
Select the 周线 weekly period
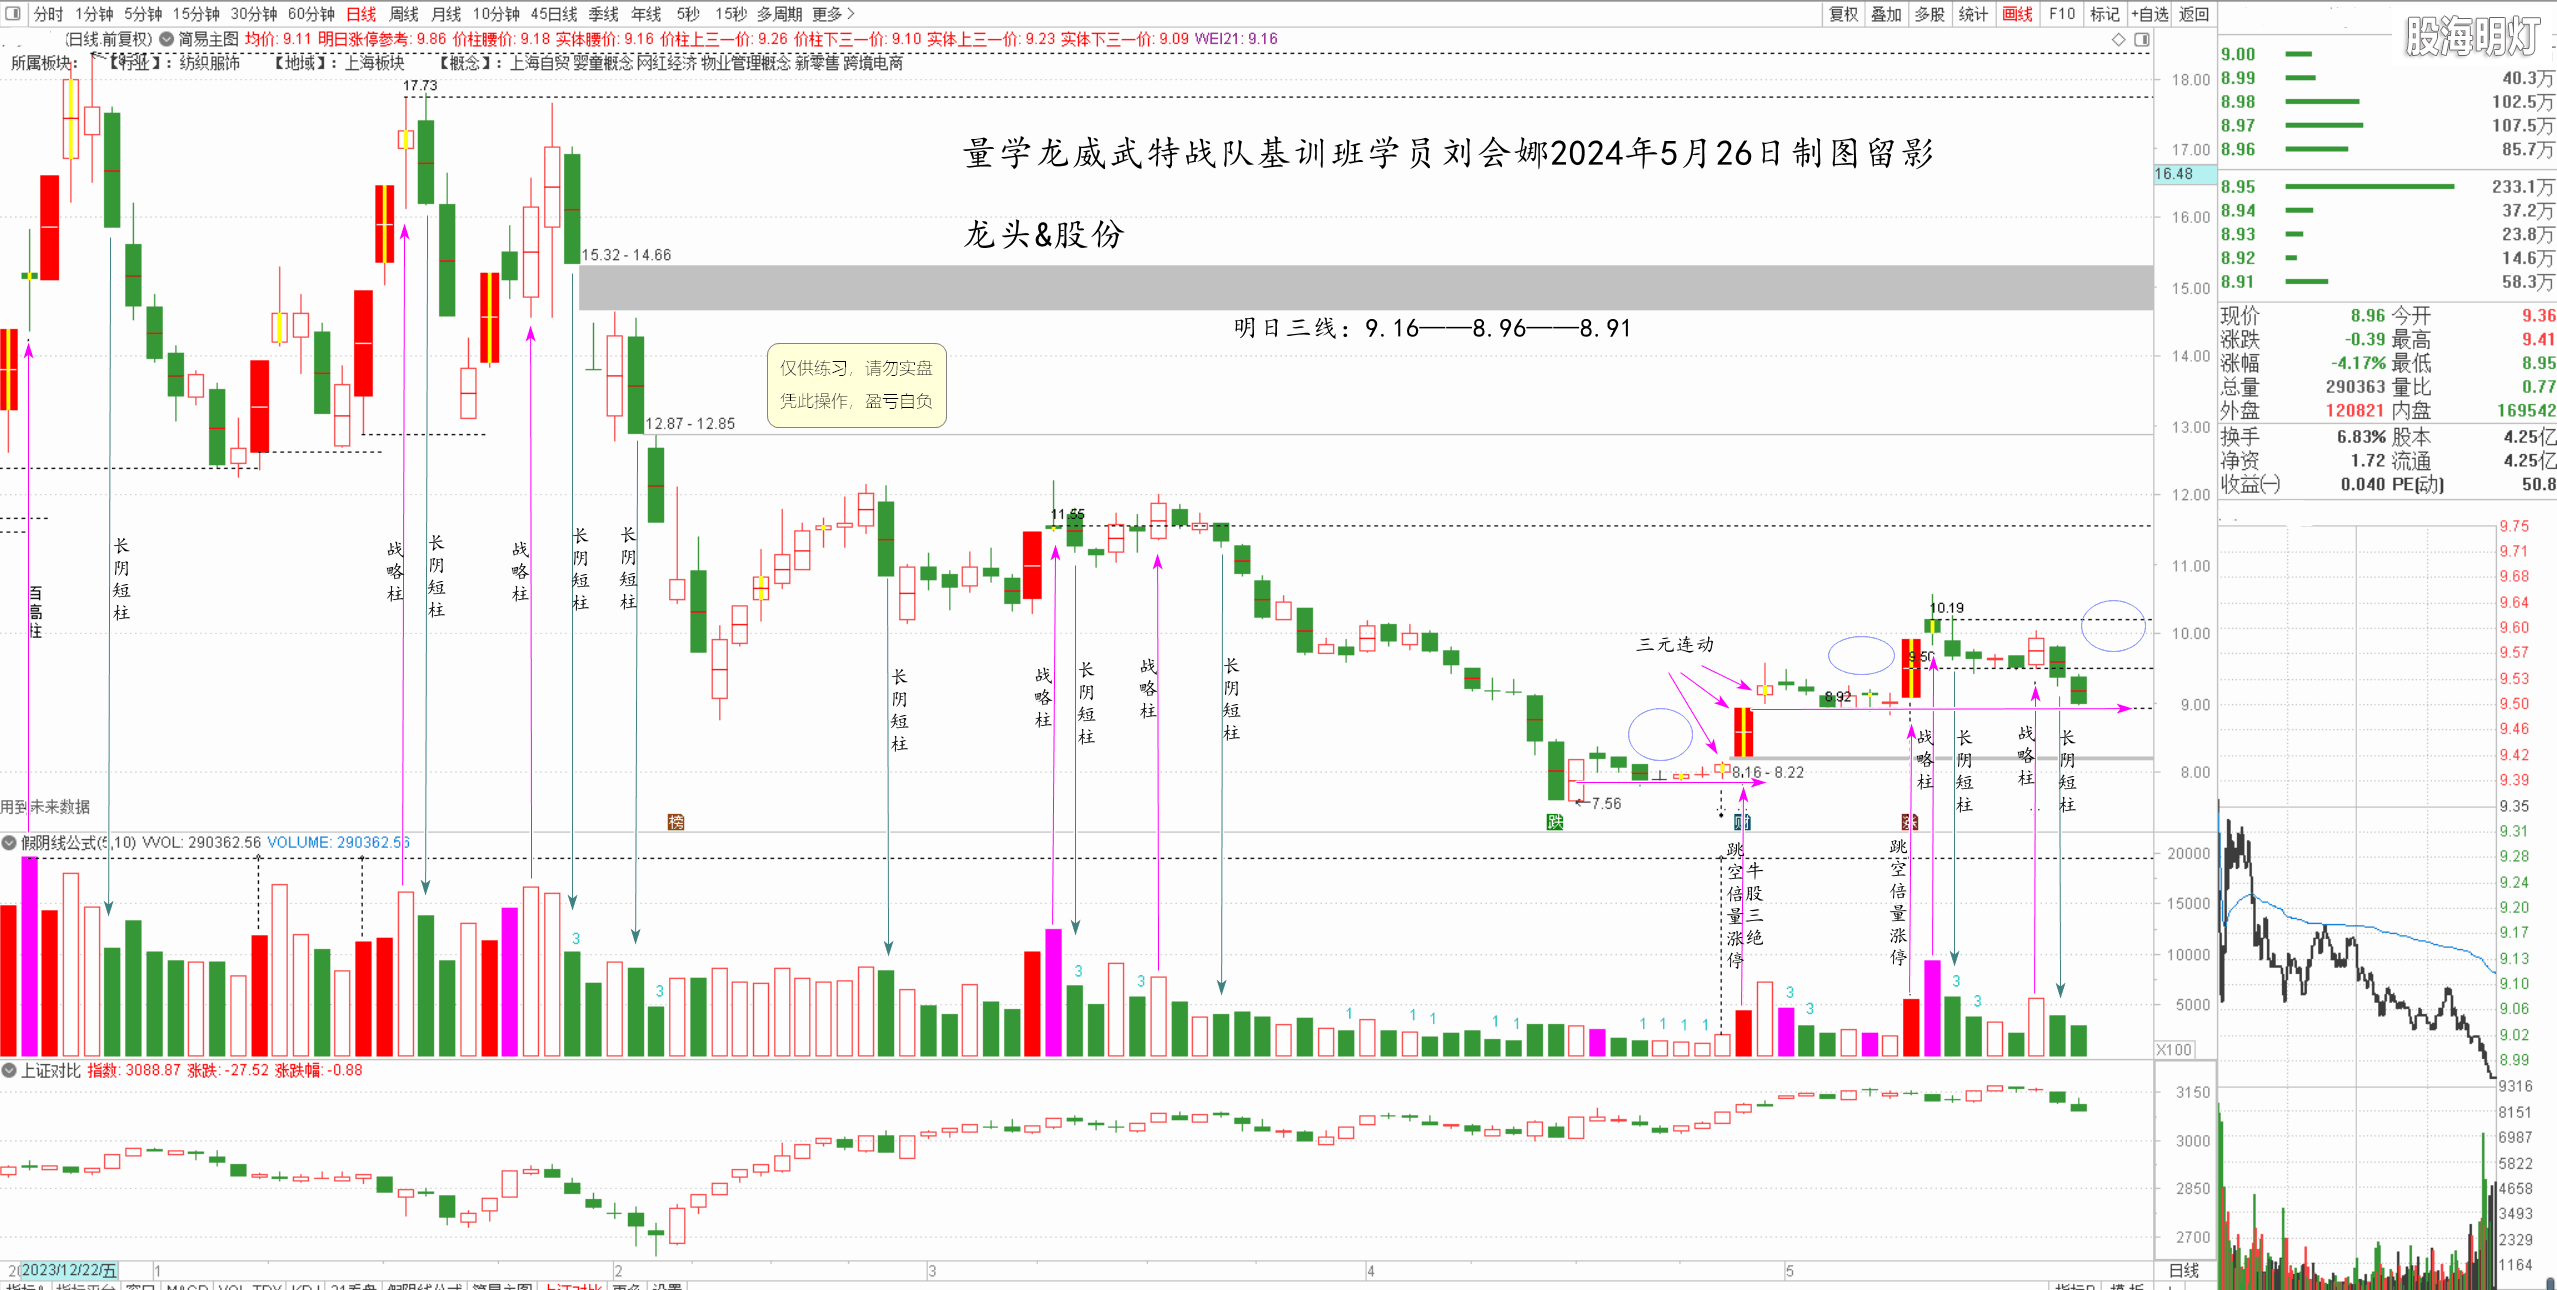[x=403, y=13]
